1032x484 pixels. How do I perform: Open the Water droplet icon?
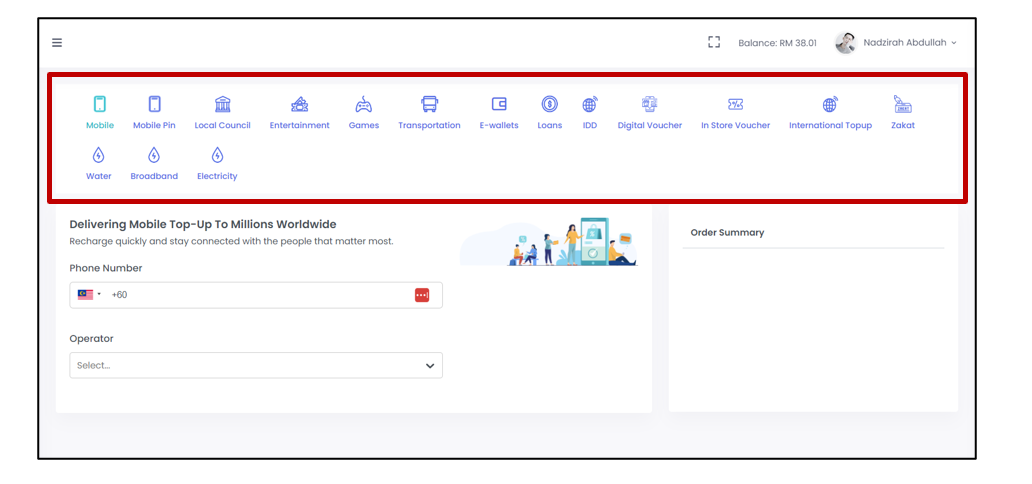(98, 155)
